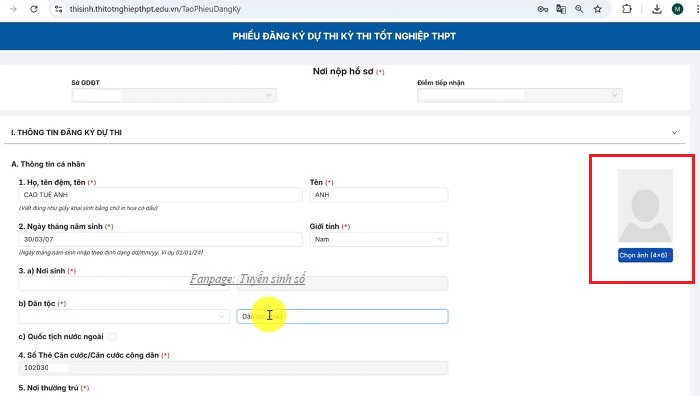
Task: Click the Chọn ảnh (4x6) button
Action: tap(645, 255)
